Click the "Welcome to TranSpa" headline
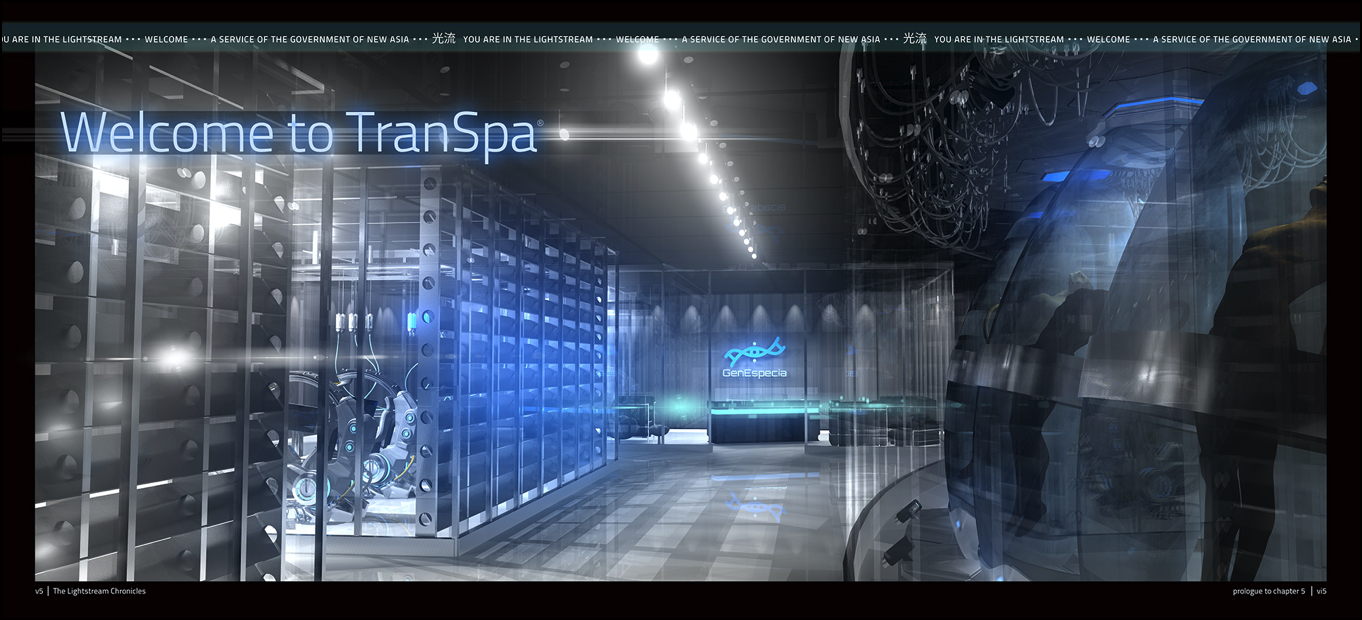This screenshot has height=620, width=1362. [298, 134]
